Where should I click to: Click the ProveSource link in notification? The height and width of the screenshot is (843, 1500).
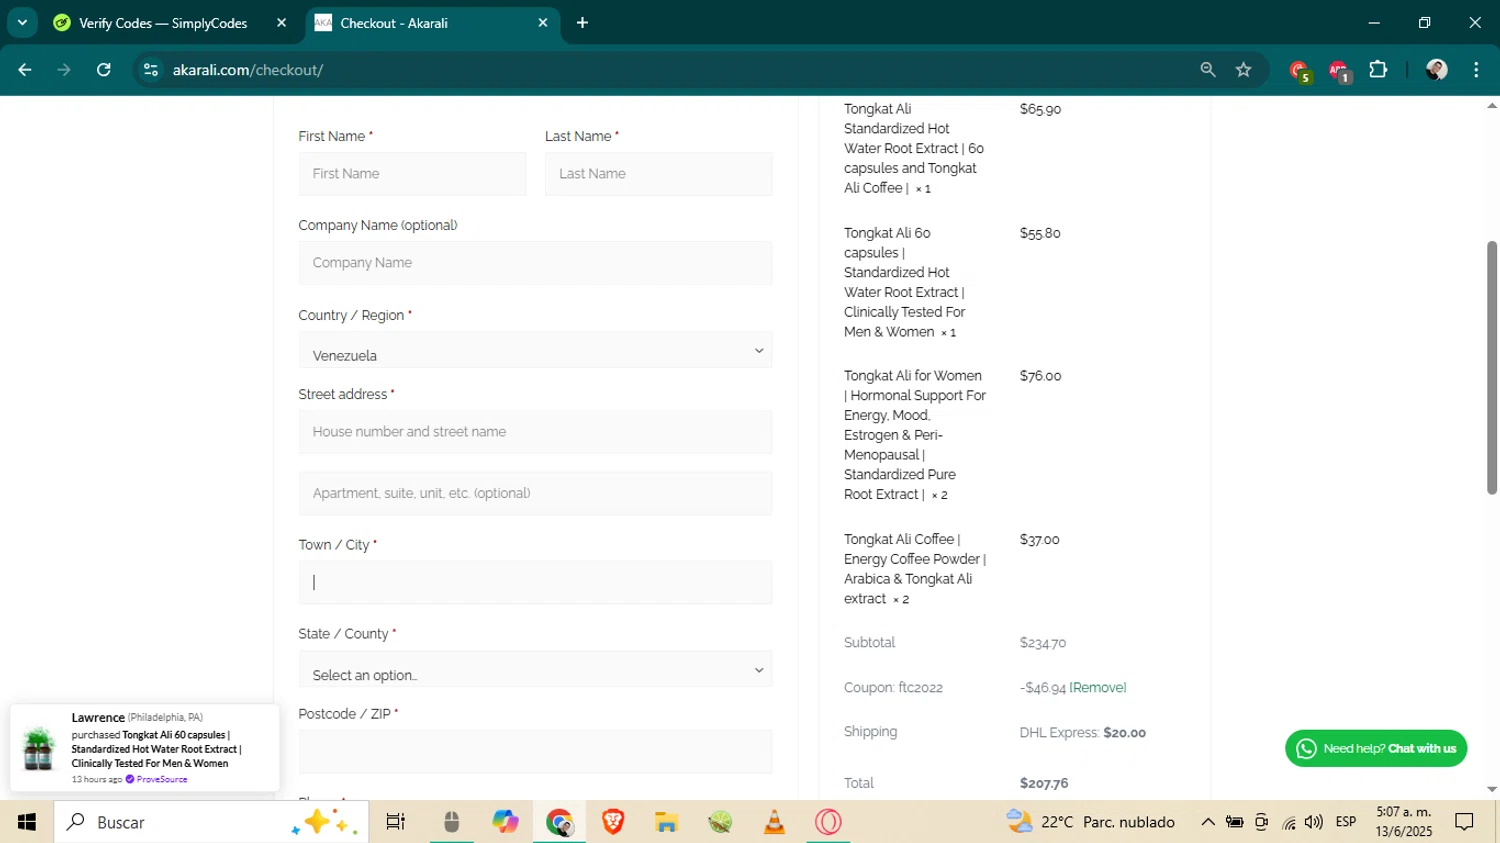point(161,779)
